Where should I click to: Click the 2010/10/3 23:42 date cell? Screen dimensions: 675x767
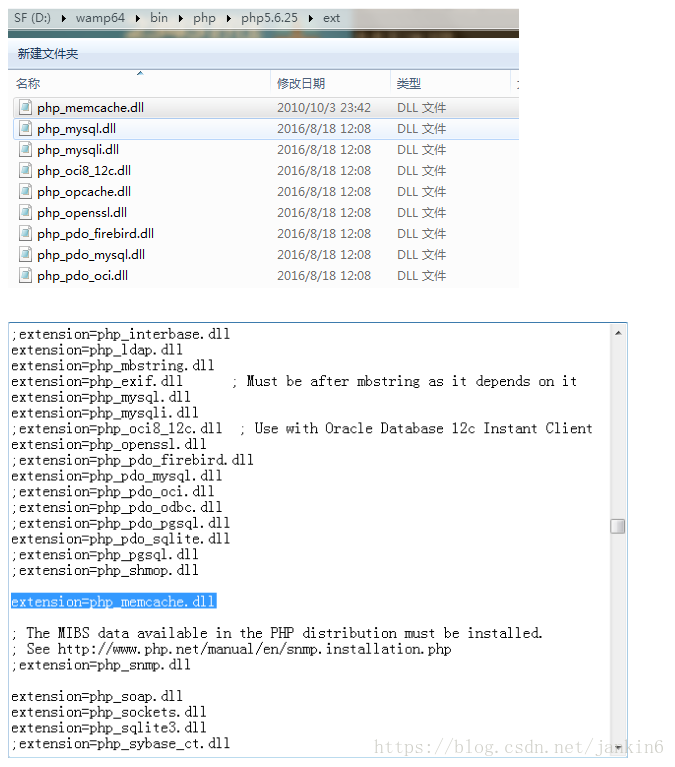(324, 108)
